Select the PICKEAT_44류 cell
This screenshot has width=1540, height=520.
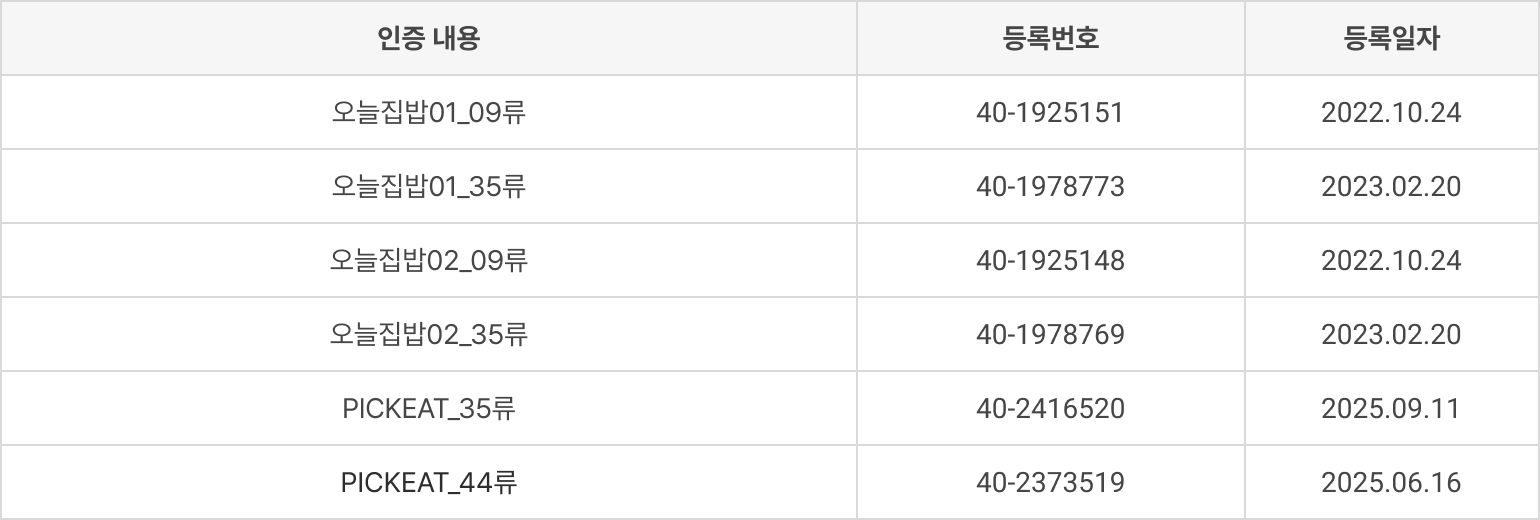429,483
